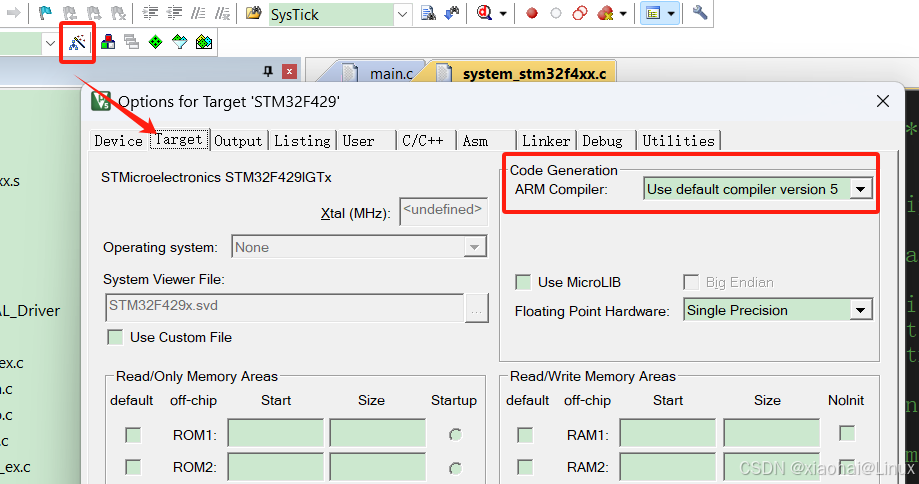919x484 pixels.
Task: Click the incremental find binoculars icon
Action: pyautogui.click(x=452, y=13)
